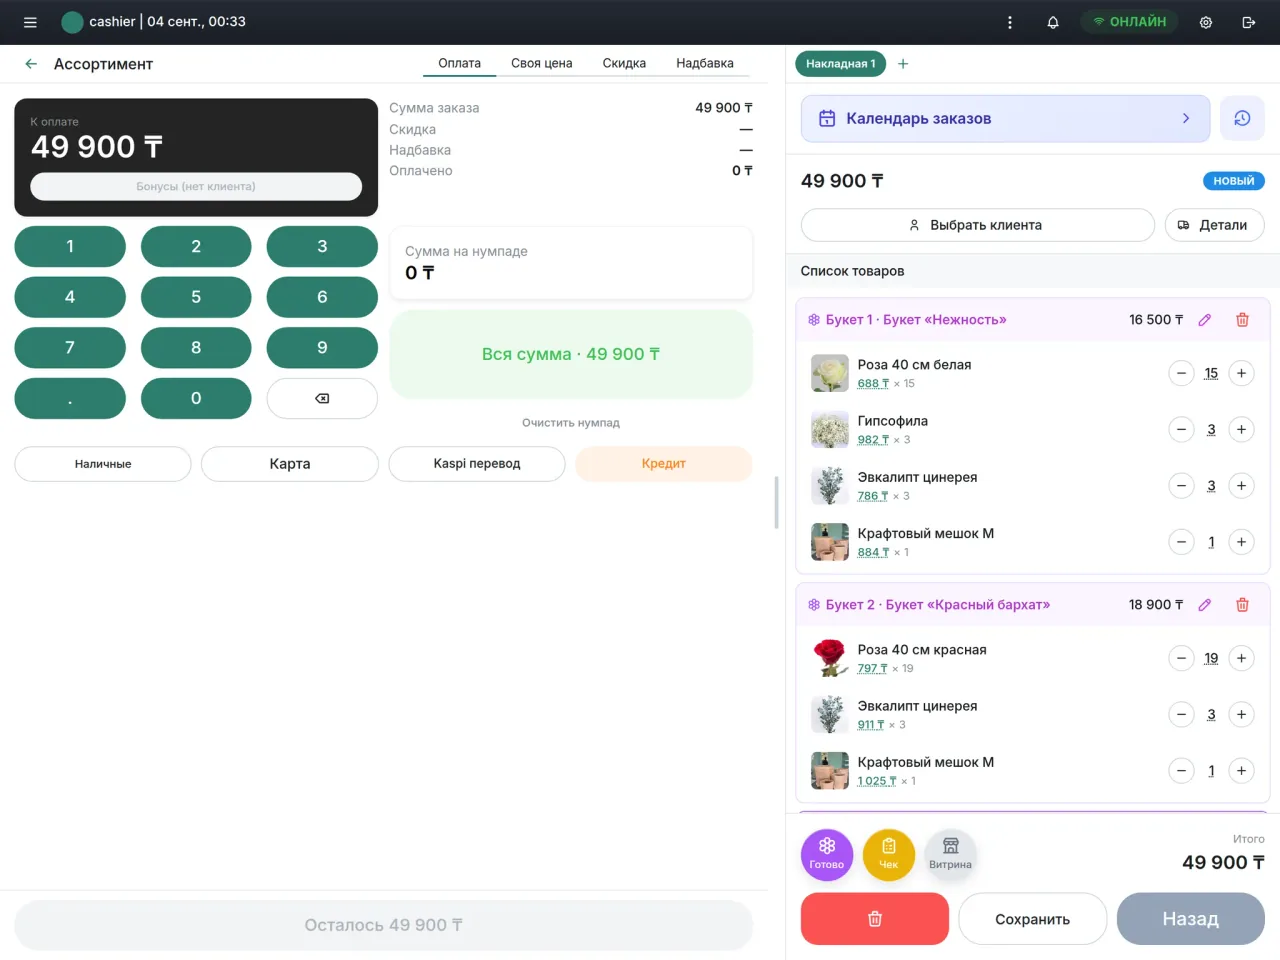Choose Kaspi перевод payment method
1280x960 pixels.
click(477, 464)
